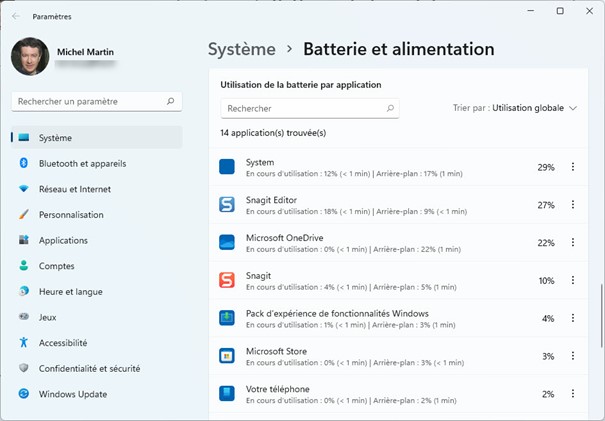Click the Système breadcrumb link
605x421 pixels.
[241, 49]
